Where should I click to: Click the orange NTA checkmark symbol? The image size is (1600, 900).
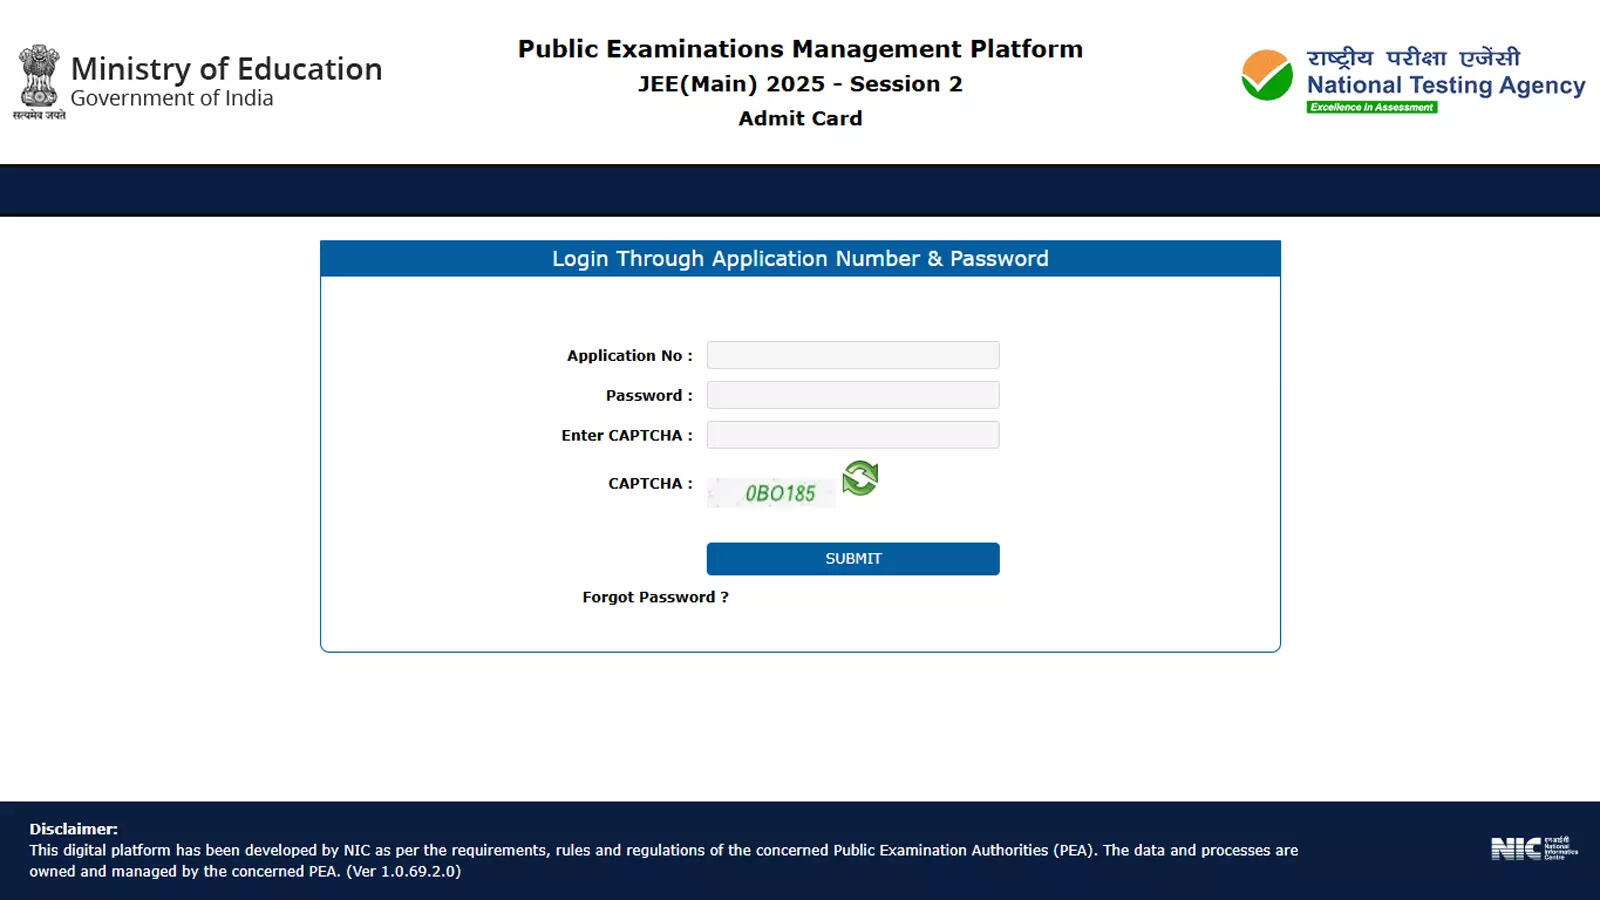1268,75
